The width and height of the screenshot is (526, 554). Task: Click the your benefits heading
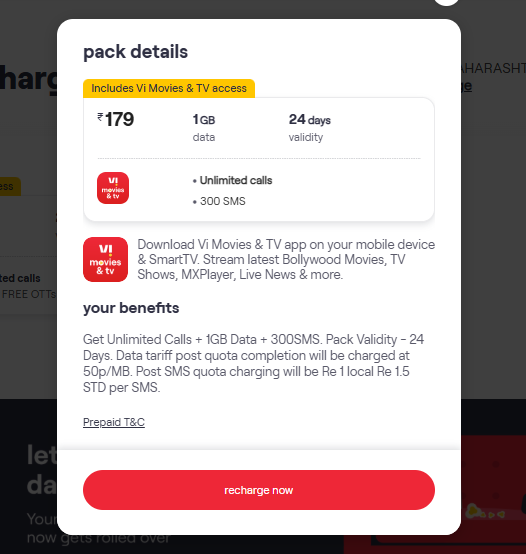[131, 308]
